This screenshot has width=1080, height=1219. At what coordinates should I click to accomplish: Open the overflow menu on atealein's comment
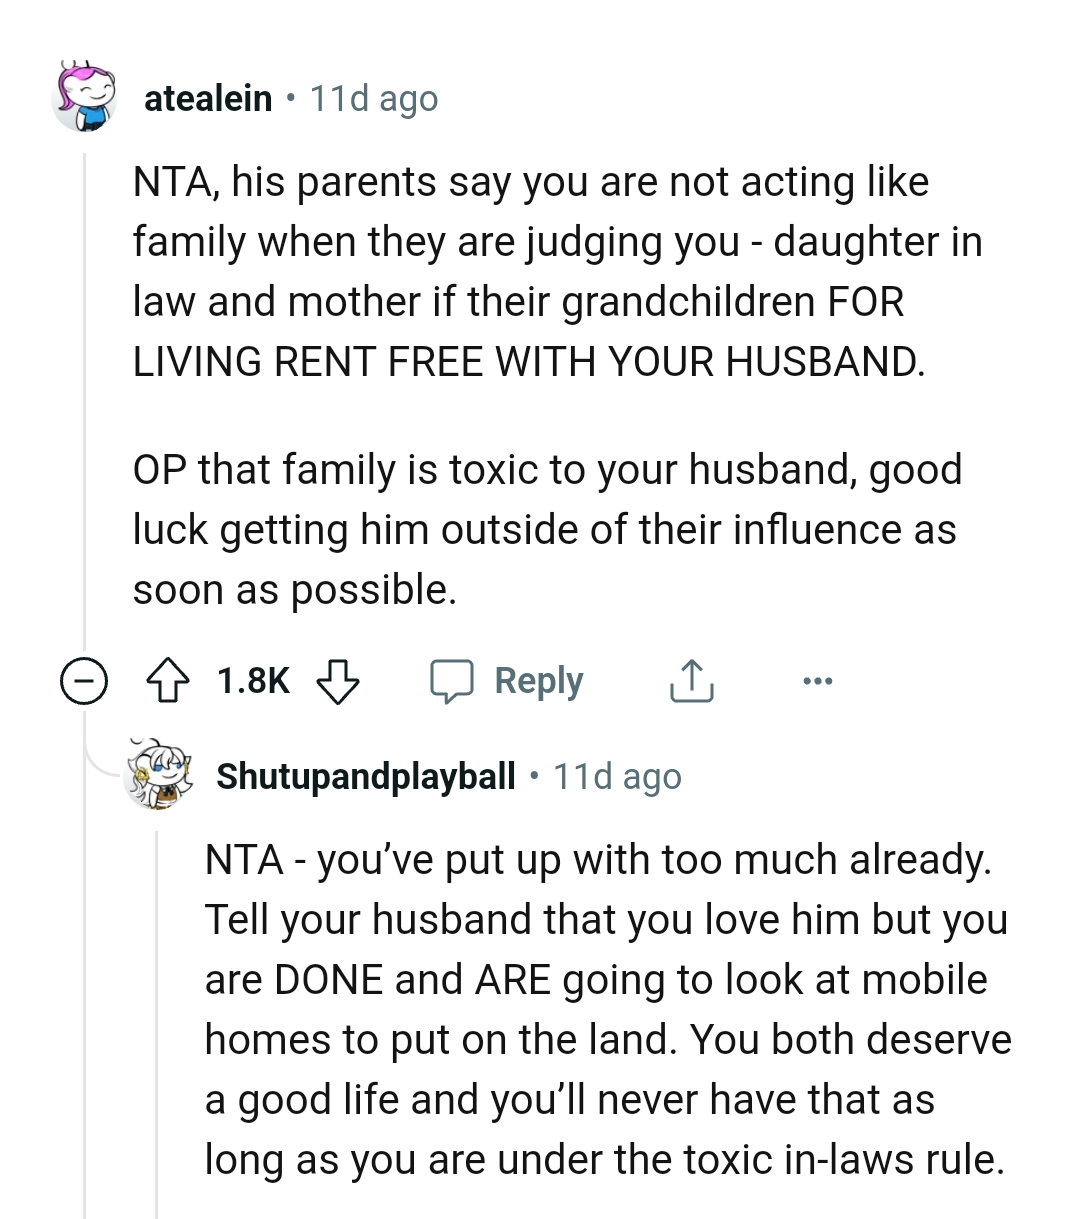818,681
